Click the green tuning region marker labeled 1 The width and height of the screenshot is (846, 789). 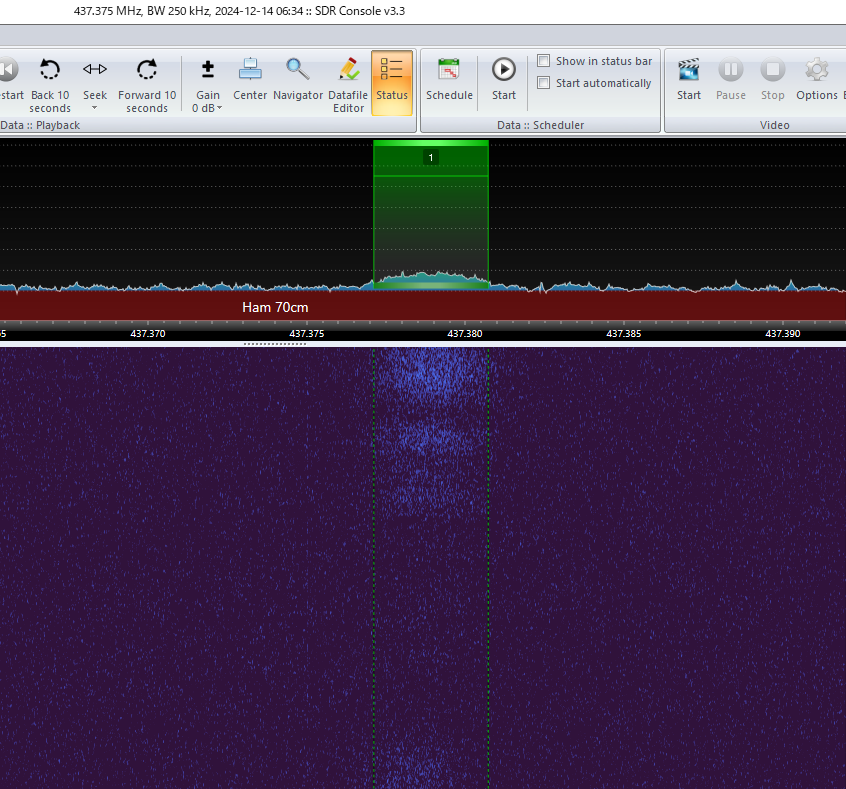[430, 157]
